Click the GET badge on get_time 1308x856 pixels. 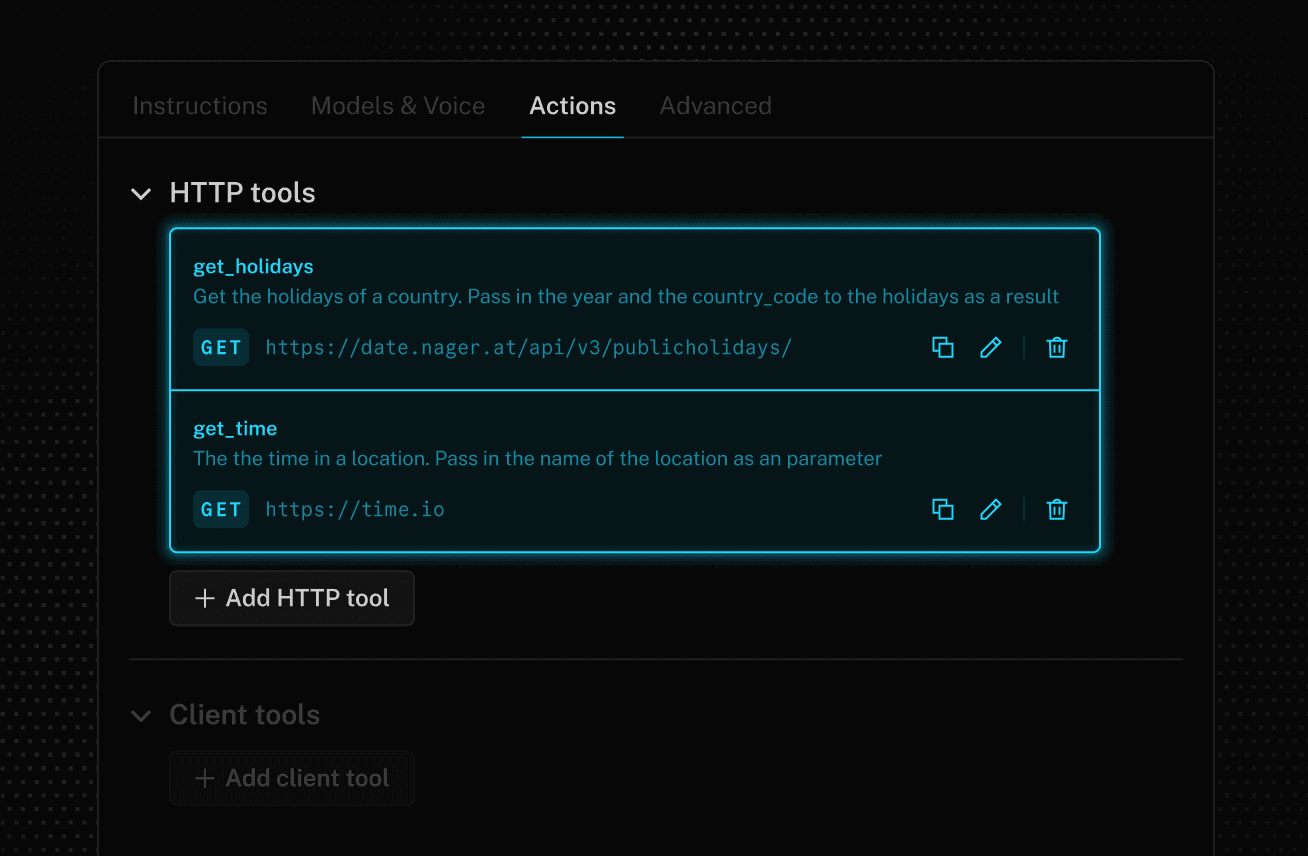220,509
